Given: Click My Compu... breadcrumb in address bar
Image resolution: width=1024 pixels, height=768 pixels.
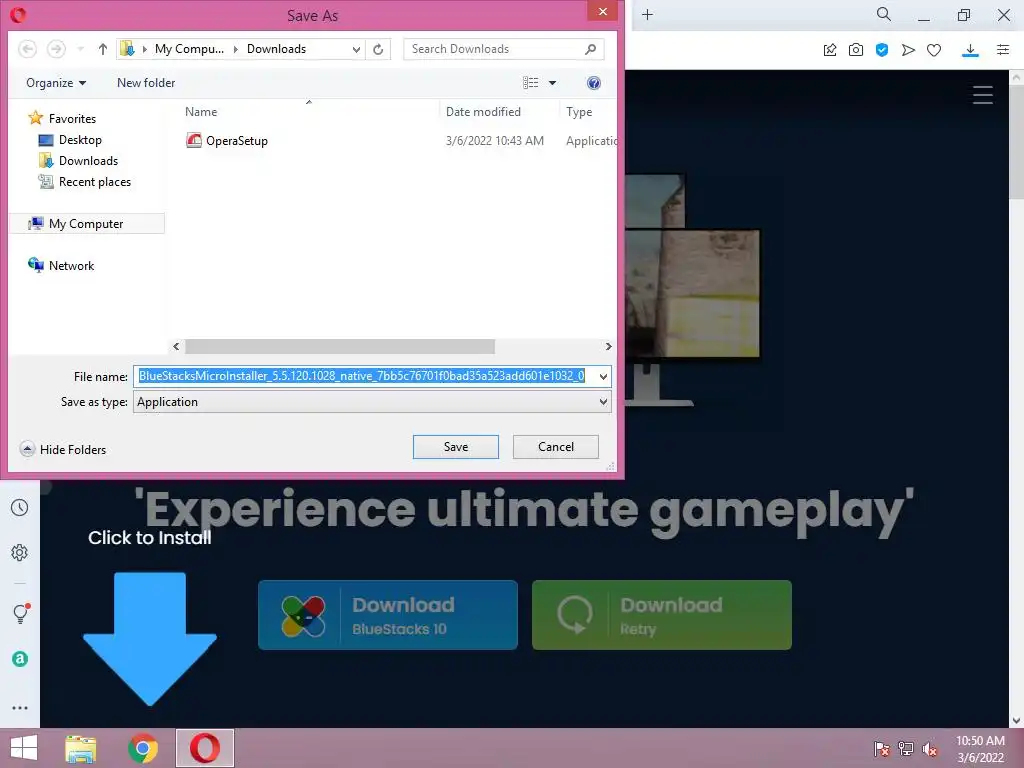Looking at the screenshot, I should (x=189, y=49).
